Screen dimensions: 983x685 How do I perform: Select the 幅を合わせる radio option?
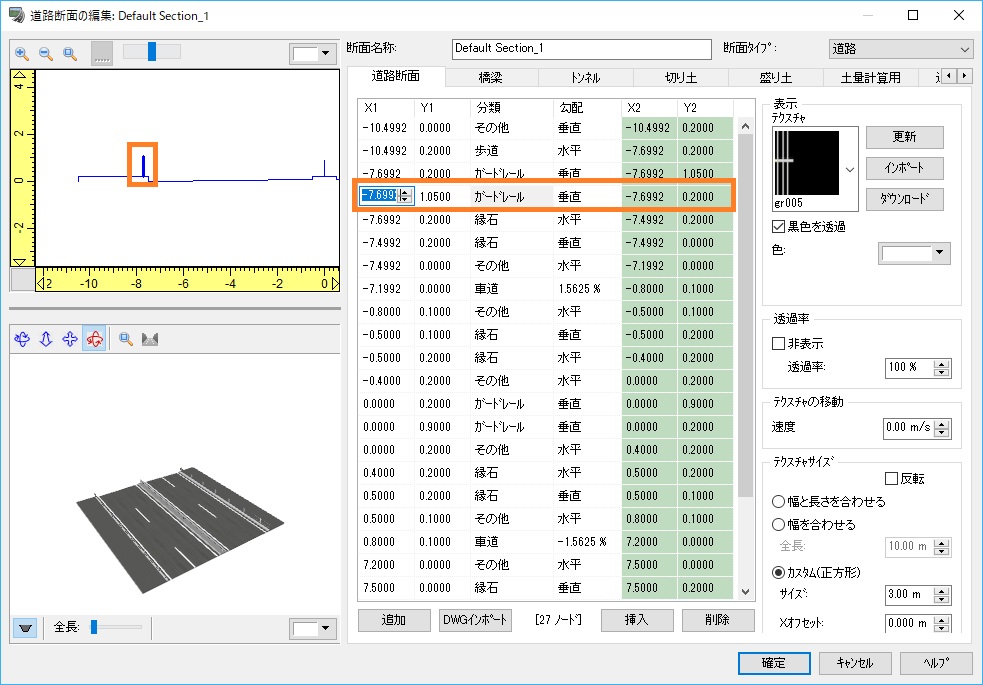780,524
